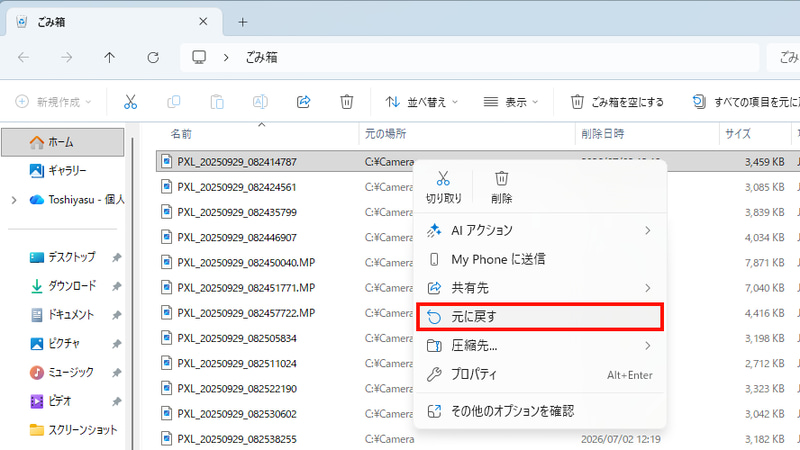Click the Cut scissors icon in toolbar
The width and height of the screenshot is (800, 450).
pos(131,102)
